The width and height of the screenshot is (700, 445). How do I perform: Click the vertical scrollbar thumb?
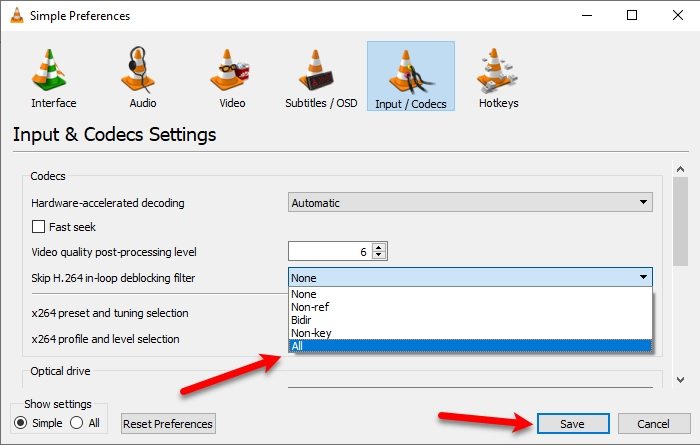[x=680, y=222]
